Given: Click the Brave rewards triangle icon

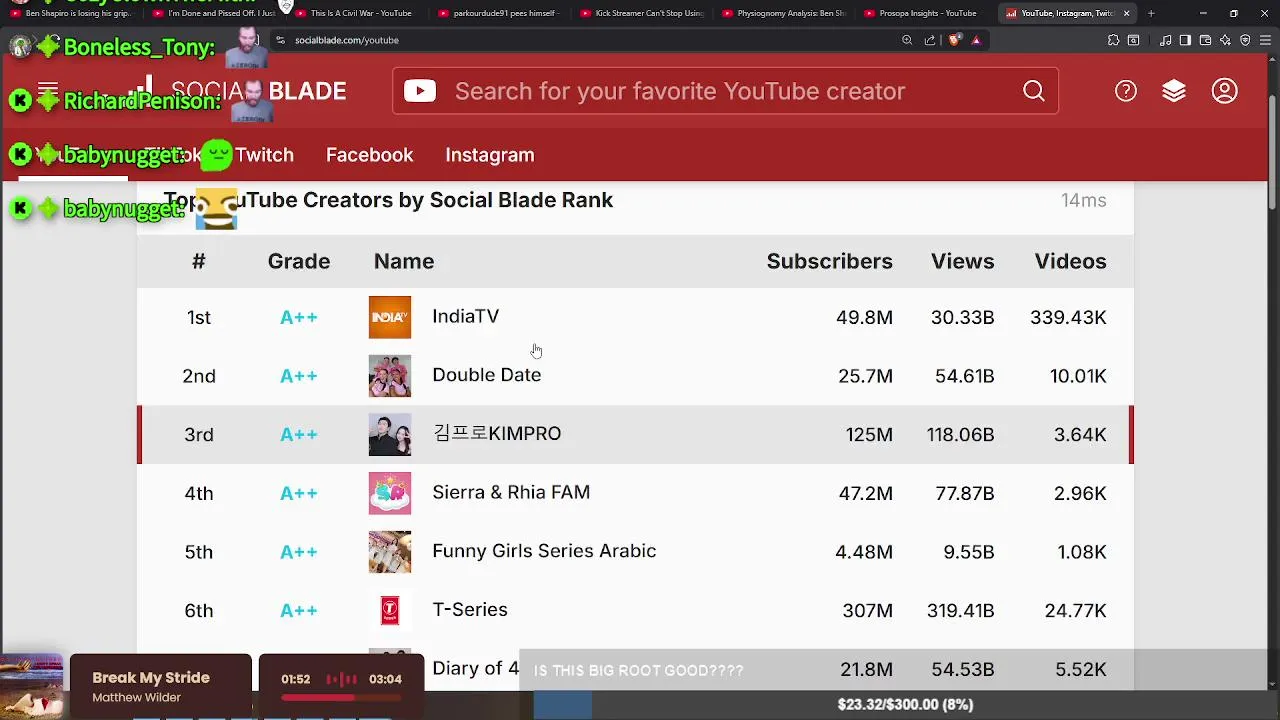Looking at the screenshot, I should tap(976, 40).
